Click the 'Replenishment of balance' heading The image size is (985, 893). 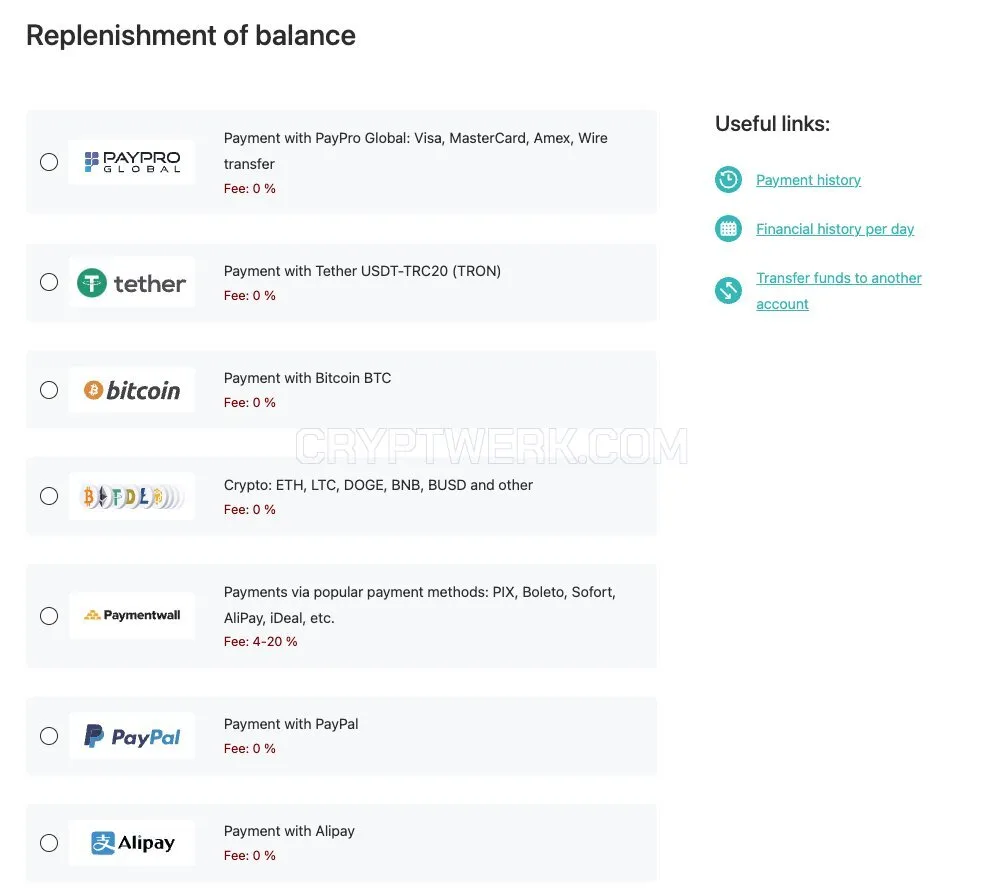[x=191, y=36]
